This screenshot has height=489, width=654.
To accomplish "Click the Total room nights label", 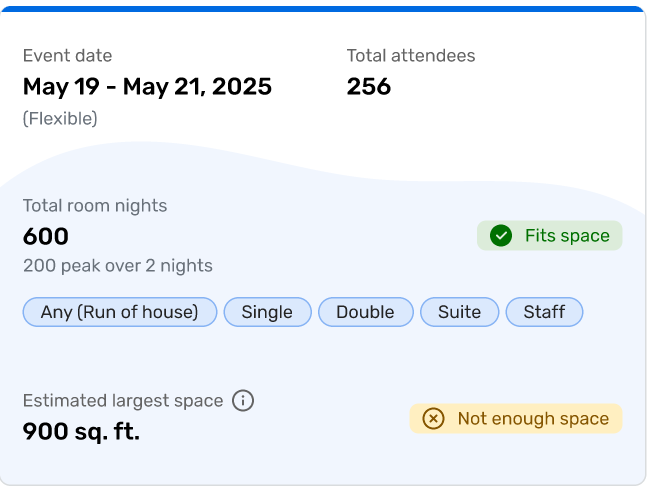I will [95, 206].
